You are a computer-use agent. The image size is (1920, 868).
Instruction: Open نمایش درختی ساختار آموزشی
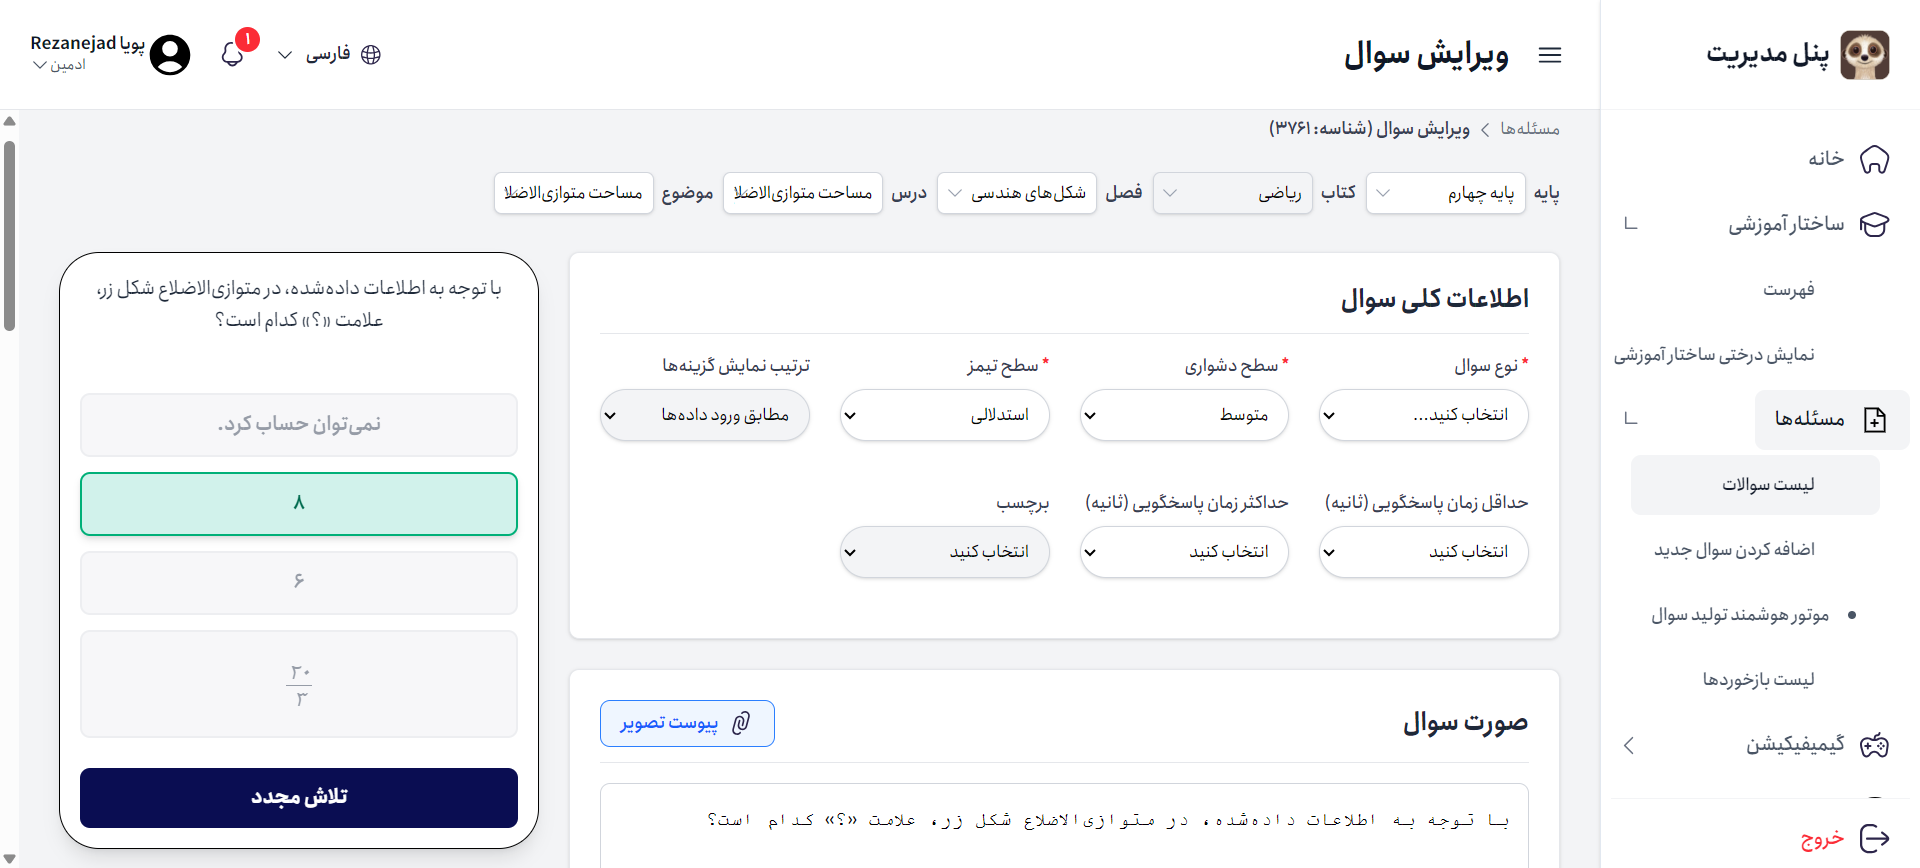coord(1714,355)
